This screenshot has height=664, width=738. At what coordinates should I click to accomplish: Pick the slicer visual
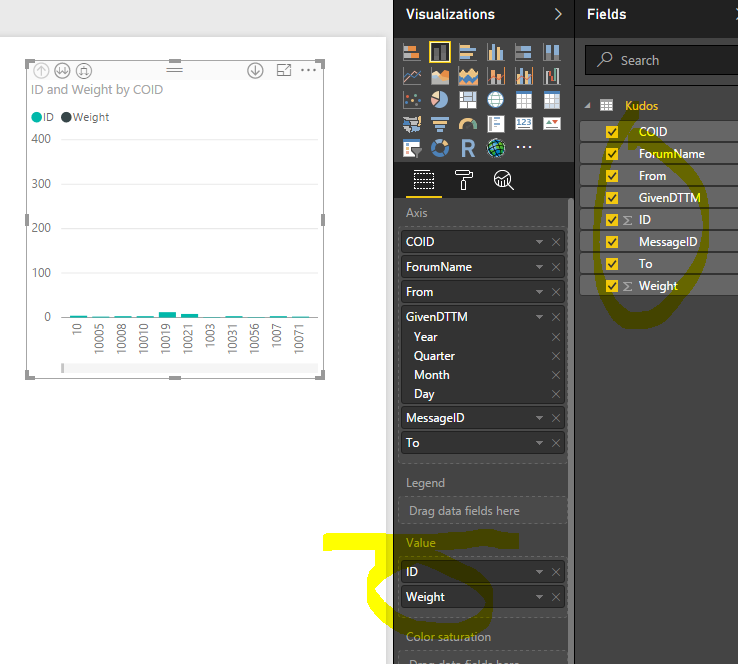(x=412, y=148)
